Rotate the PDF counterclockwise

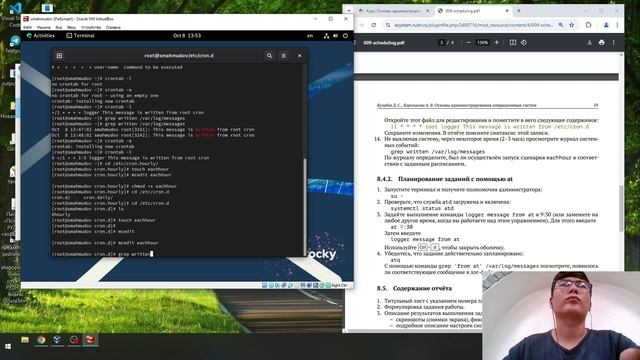(524, 42)
